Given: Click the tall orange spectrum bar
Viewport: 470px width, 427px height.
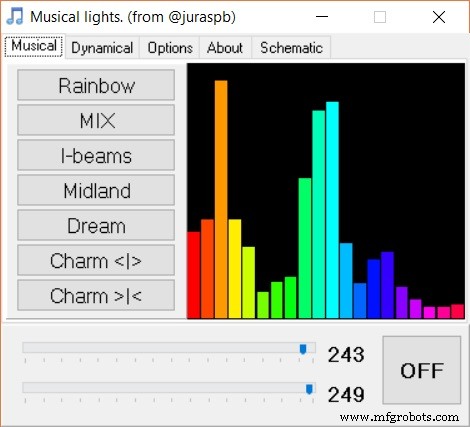Looking at the screenshot, I should [x=221, y=199].
